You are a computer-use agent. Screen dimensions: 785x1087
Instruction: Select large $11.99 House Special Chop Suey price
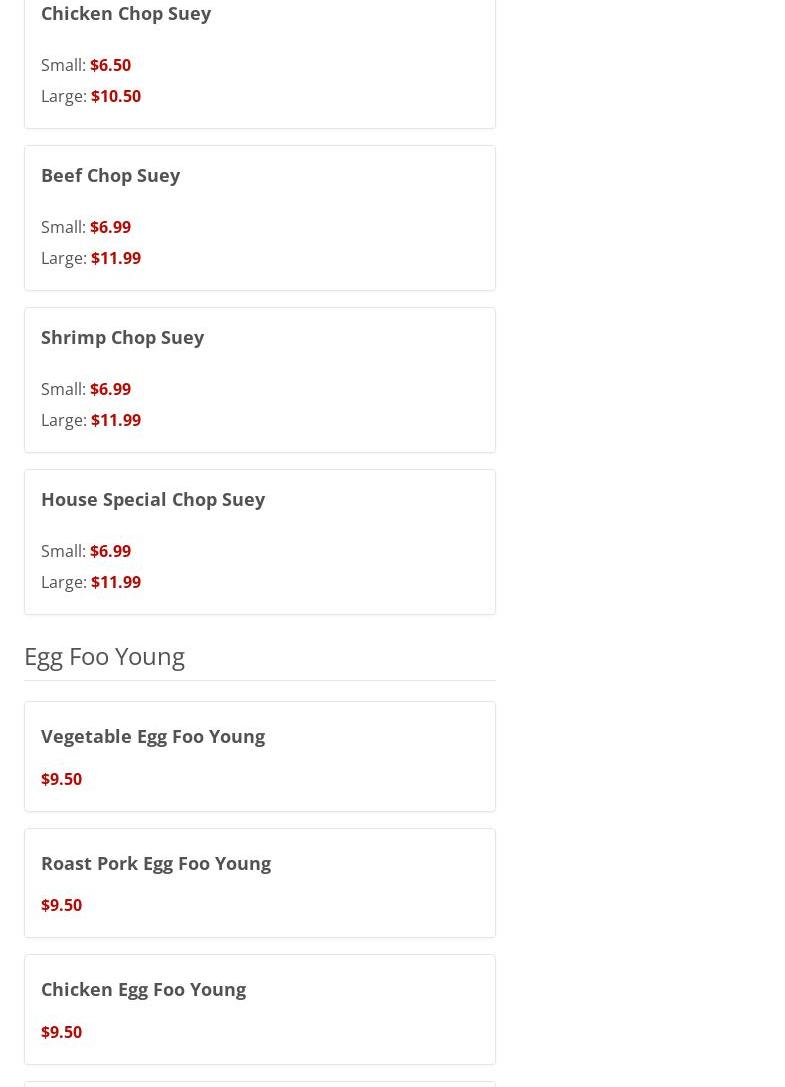click(x=116, y=582)
